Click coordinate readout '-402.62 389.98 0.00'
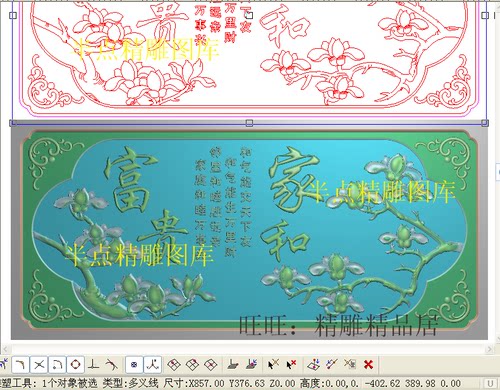500x390 pixels. 412,383
